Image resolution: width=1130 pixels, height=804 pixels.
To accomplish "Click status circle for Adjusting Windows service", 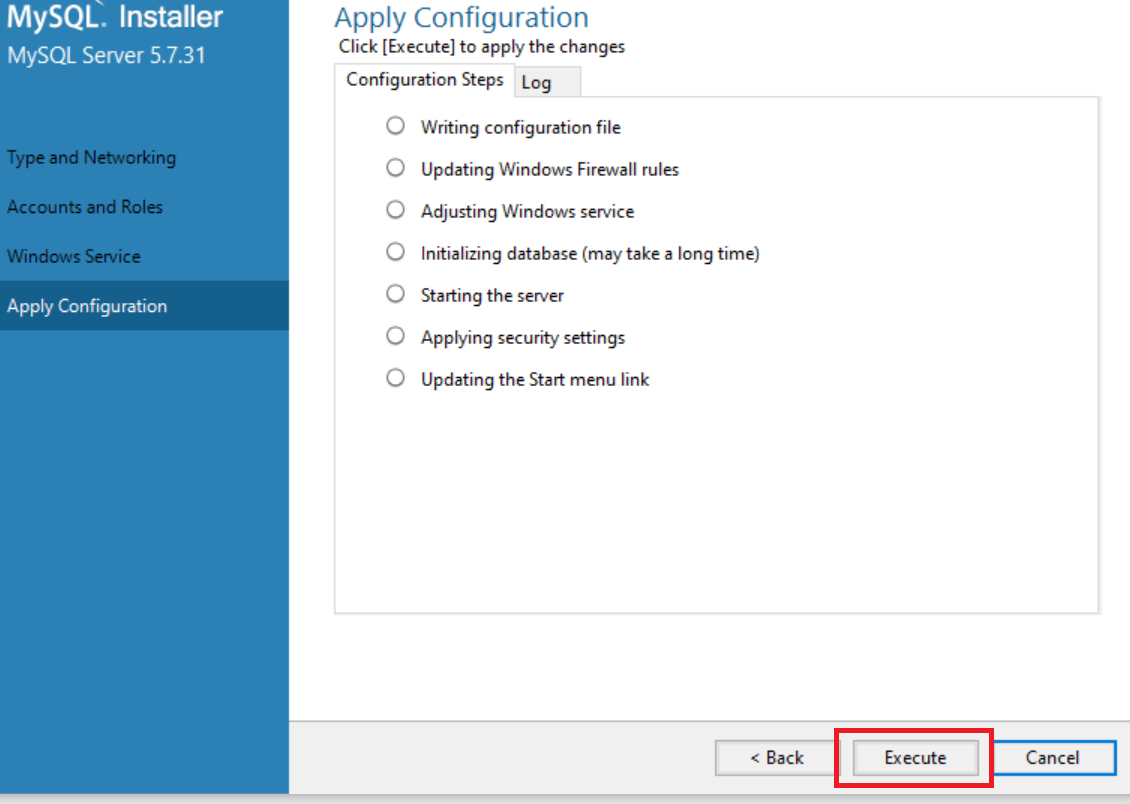I will (395, 210).
